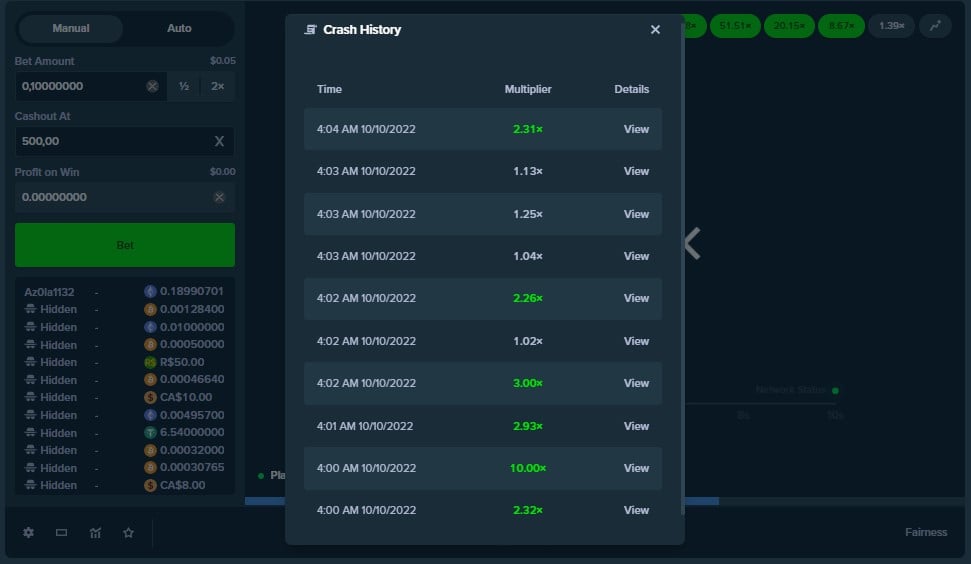Switch to Auto betting mode
Viewport: 971px width, 564px height.
point(179,28)
